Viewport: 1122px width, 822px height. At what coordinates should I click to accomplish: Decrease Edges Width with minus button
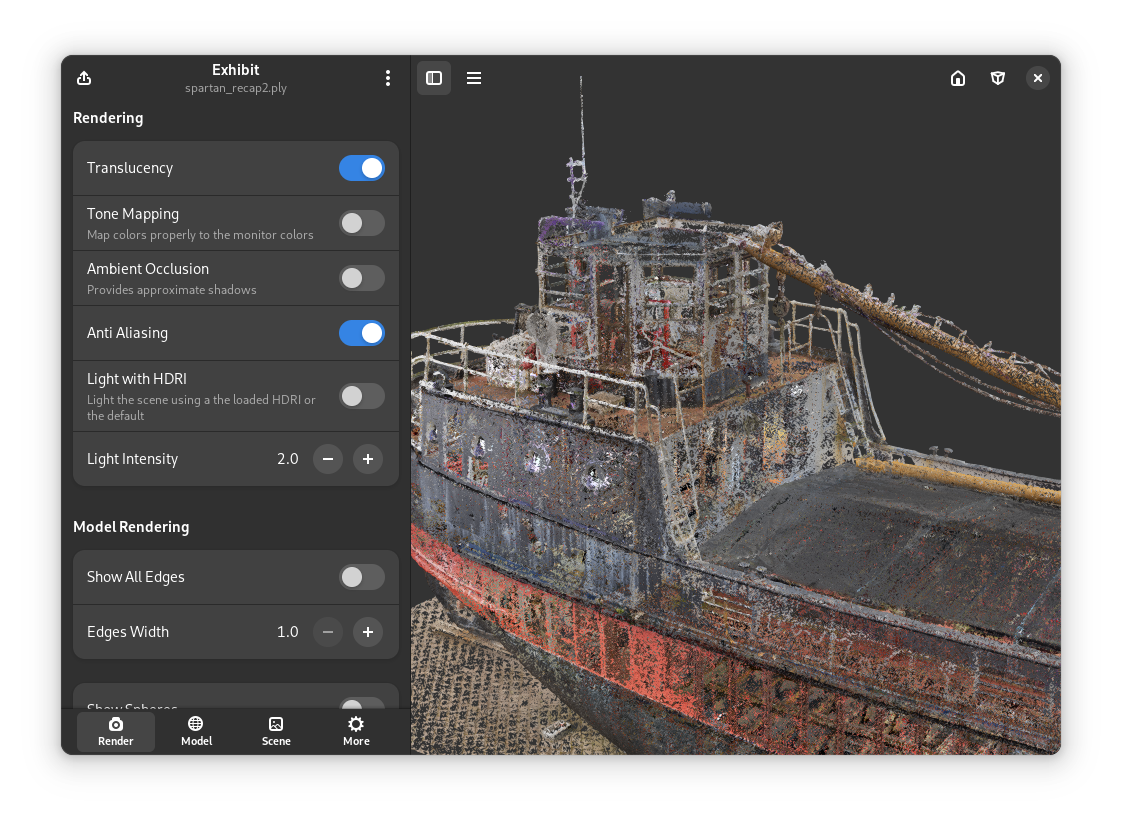pyautogui.click(x=328, y=632)
